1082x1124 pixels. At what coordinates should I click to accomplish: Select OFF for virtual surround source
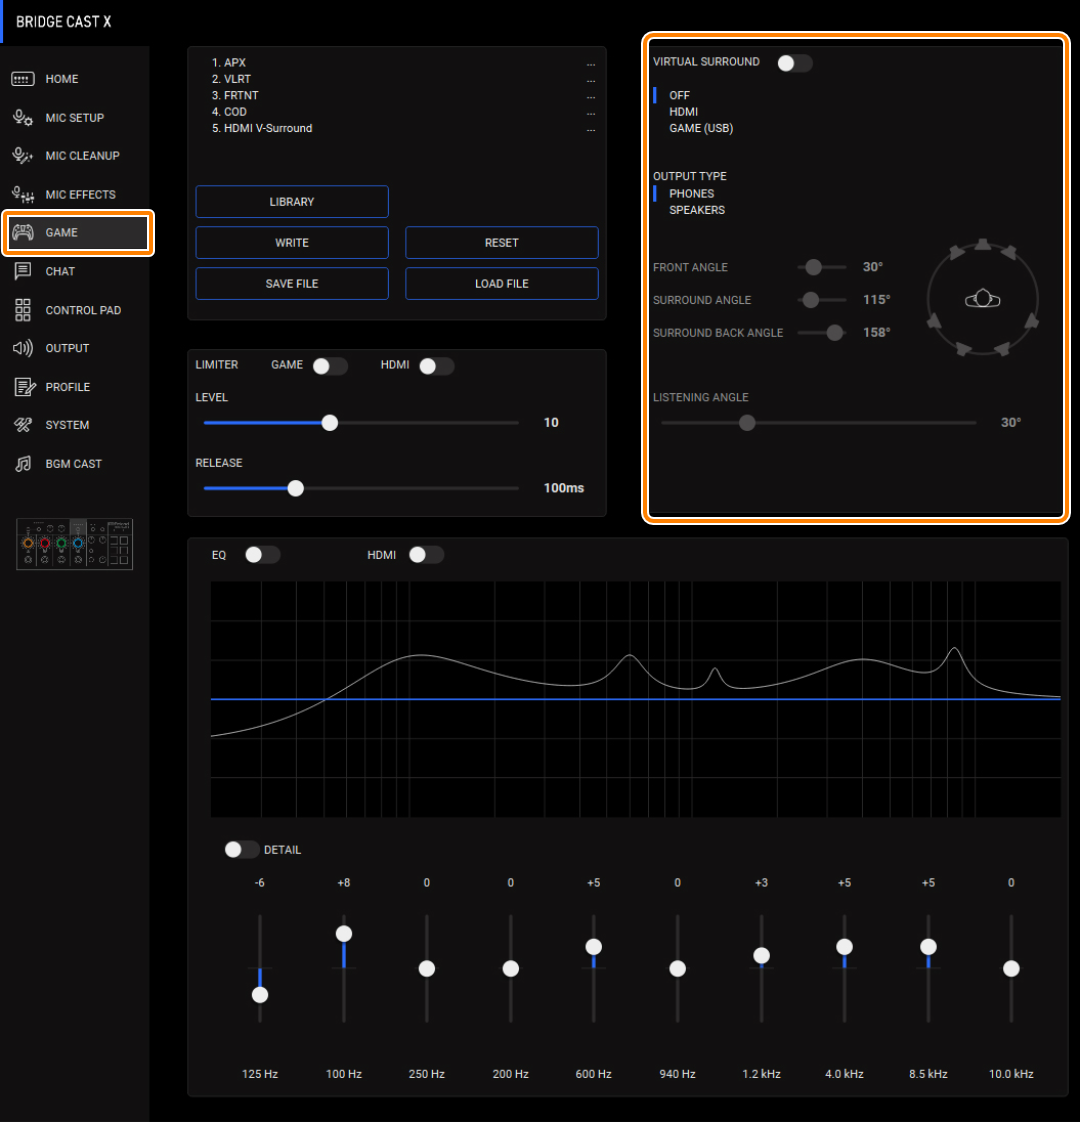pos(679,95)
